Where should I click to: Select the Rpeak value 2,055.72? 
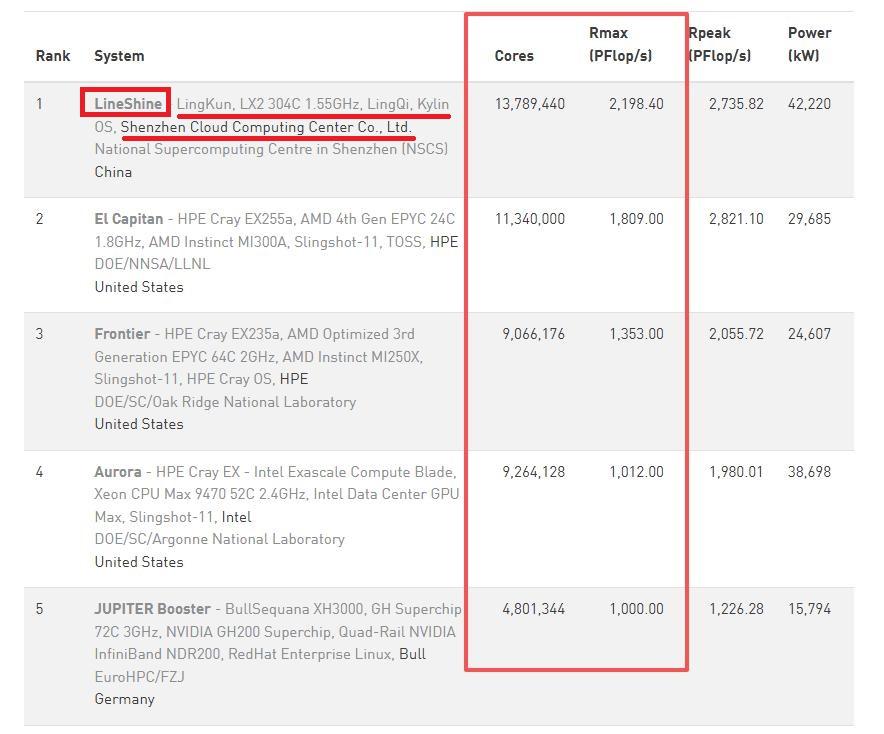click(736, 334)
